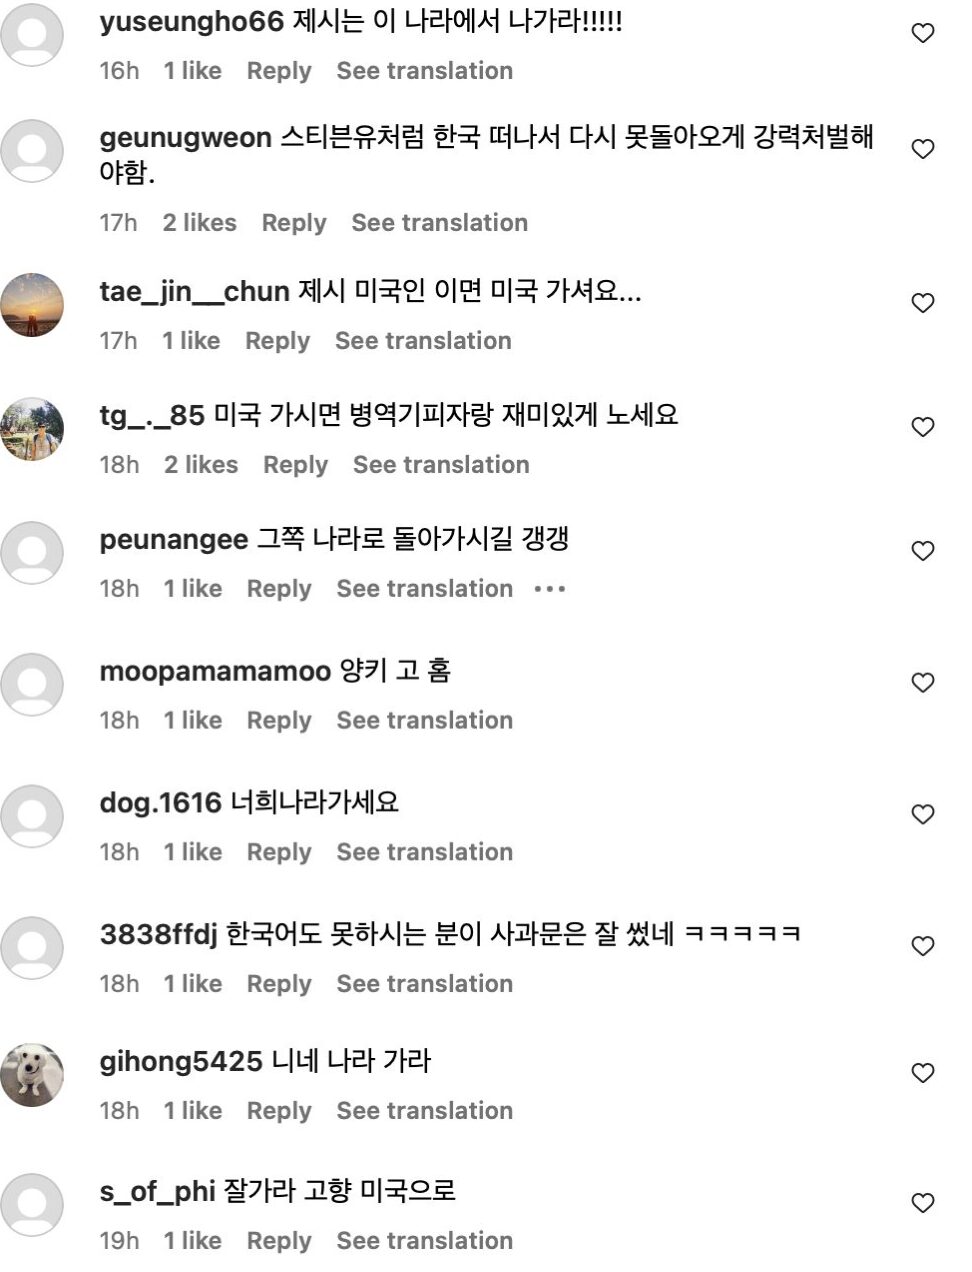Open tae_jin__chun's sunset profile picture

(x=32, y=305)
